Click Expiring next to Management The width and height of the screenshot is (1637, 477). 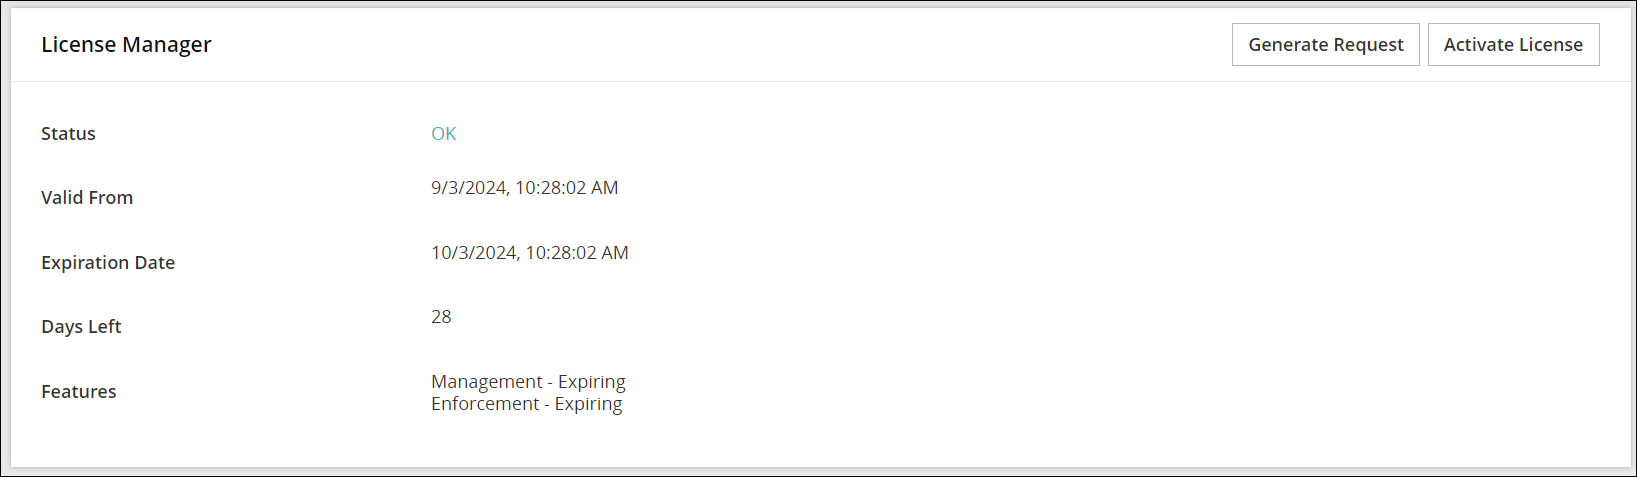tap(592, 382)
